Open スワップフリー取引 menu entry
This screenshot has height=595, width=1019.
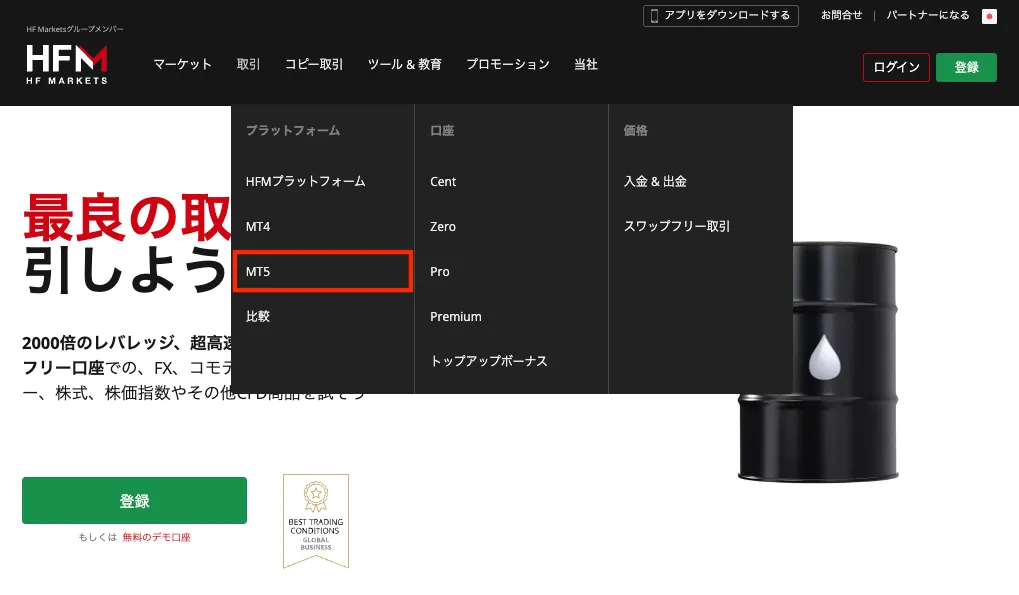point(677,226)
